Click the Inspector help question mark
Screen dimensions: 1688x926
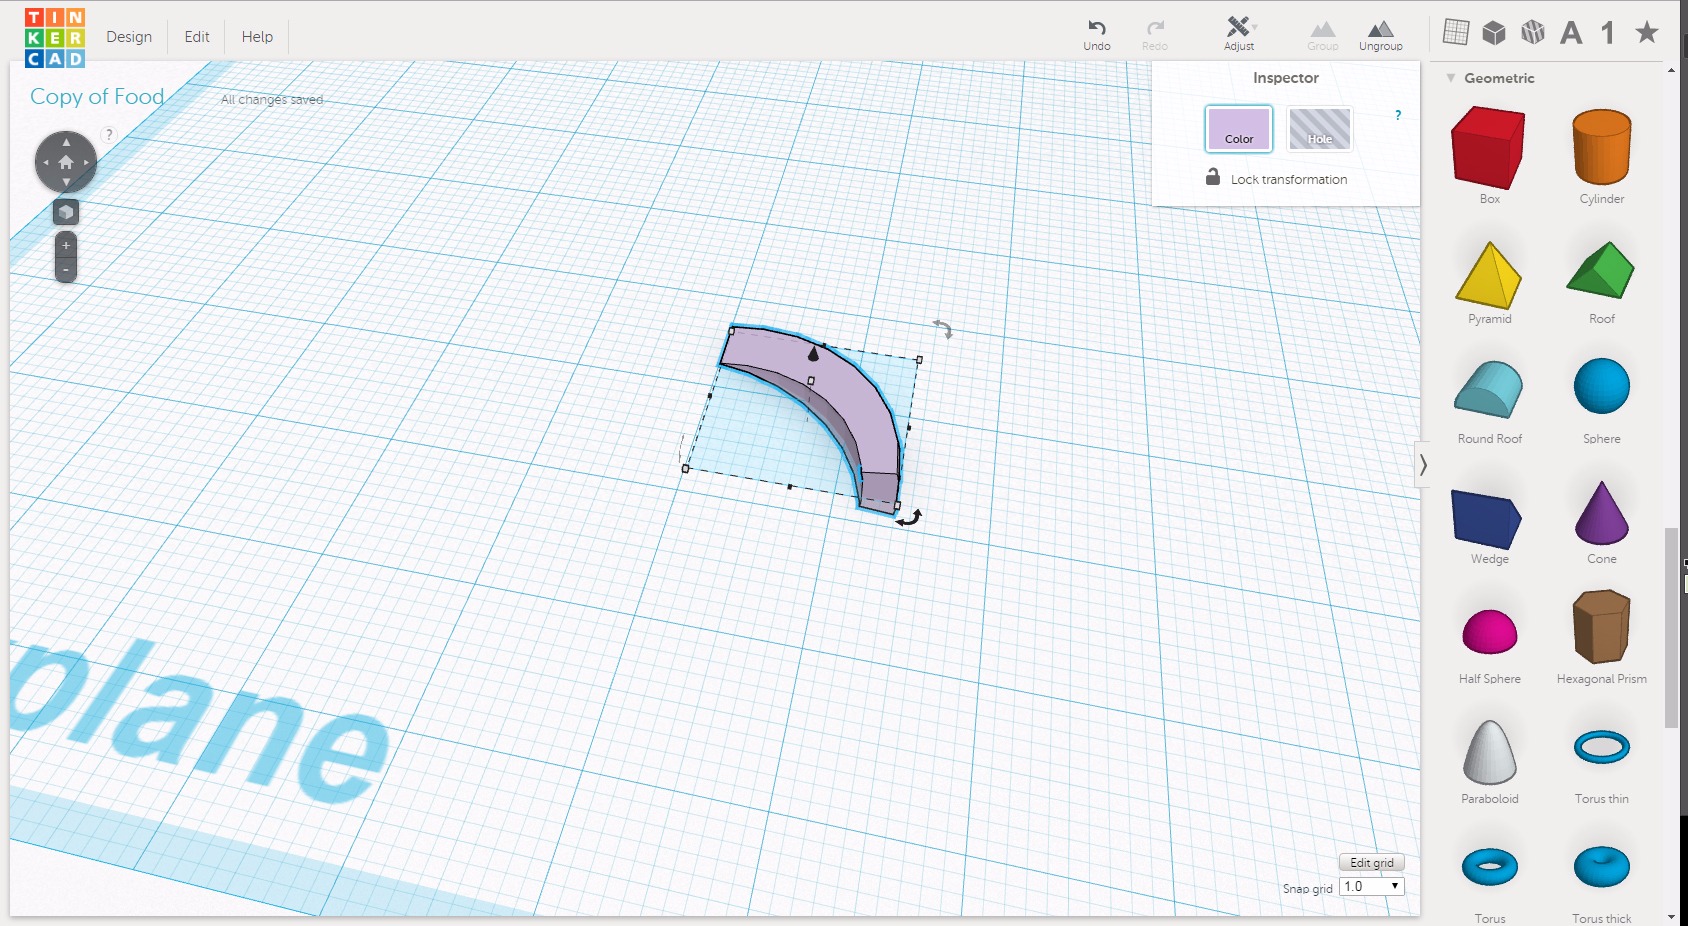pyautogui.click(x=1398, y=115)
